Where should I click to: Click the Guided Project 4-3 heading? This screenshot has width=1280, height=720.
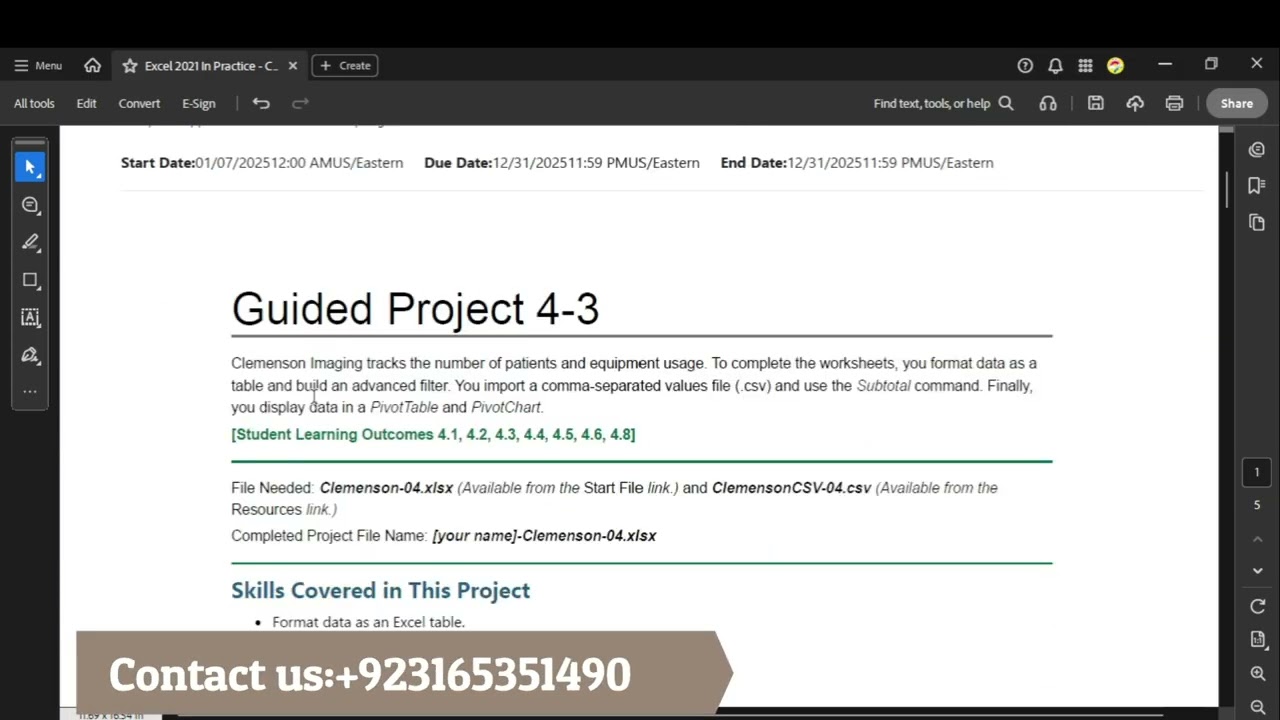[415, 309]
